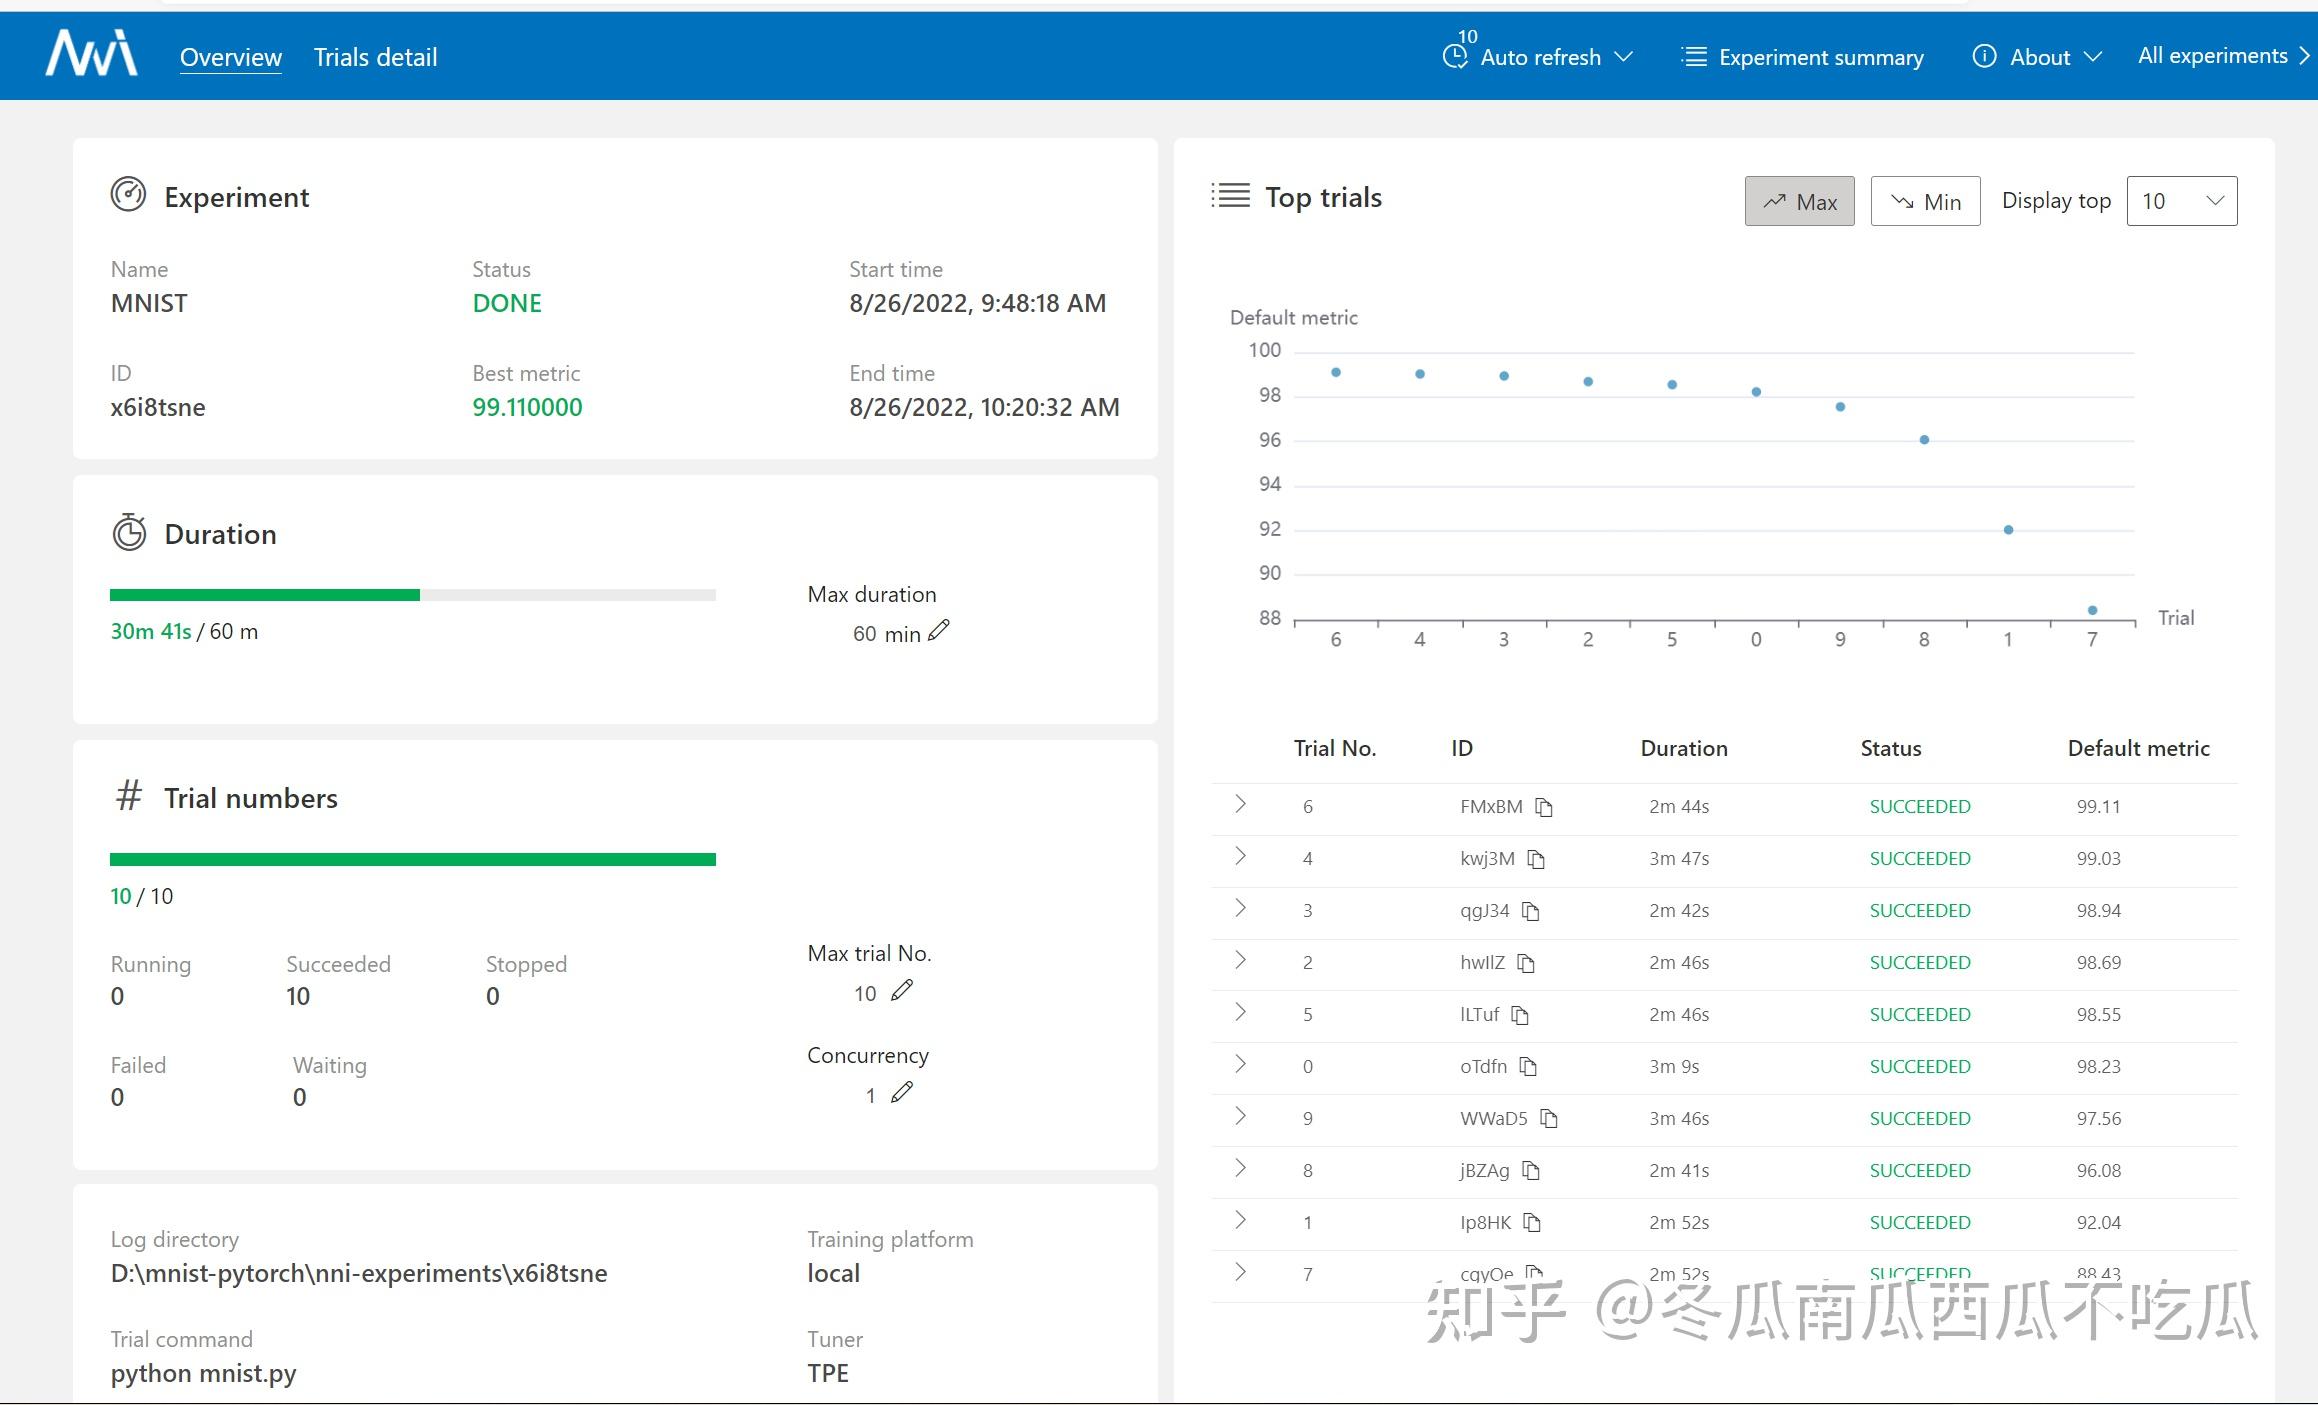Viewport: 2318px width, 1405px height.
Task: Copy trial ID oTdfn using copy icon
Action: point(1528,1066)
